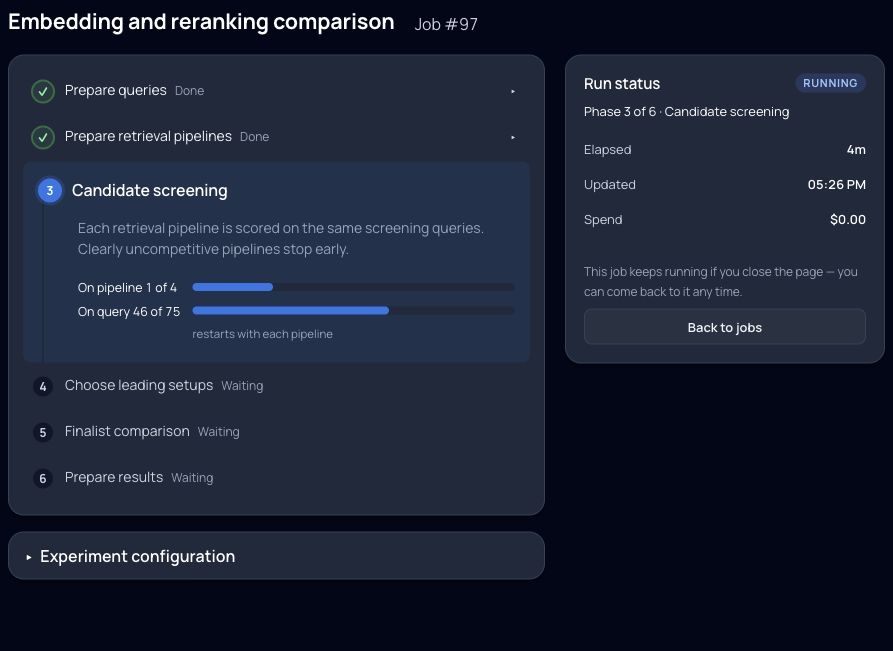The height and width of the screenshot is (651, 893).
Task: Select the Prepare queries step label
Action: [116, 90]
